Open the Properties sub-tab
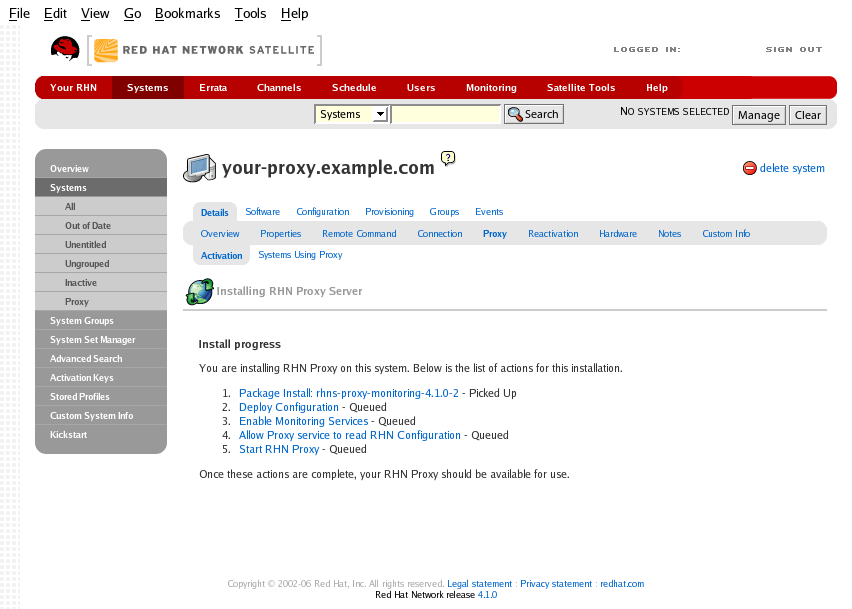 [280, 234]
